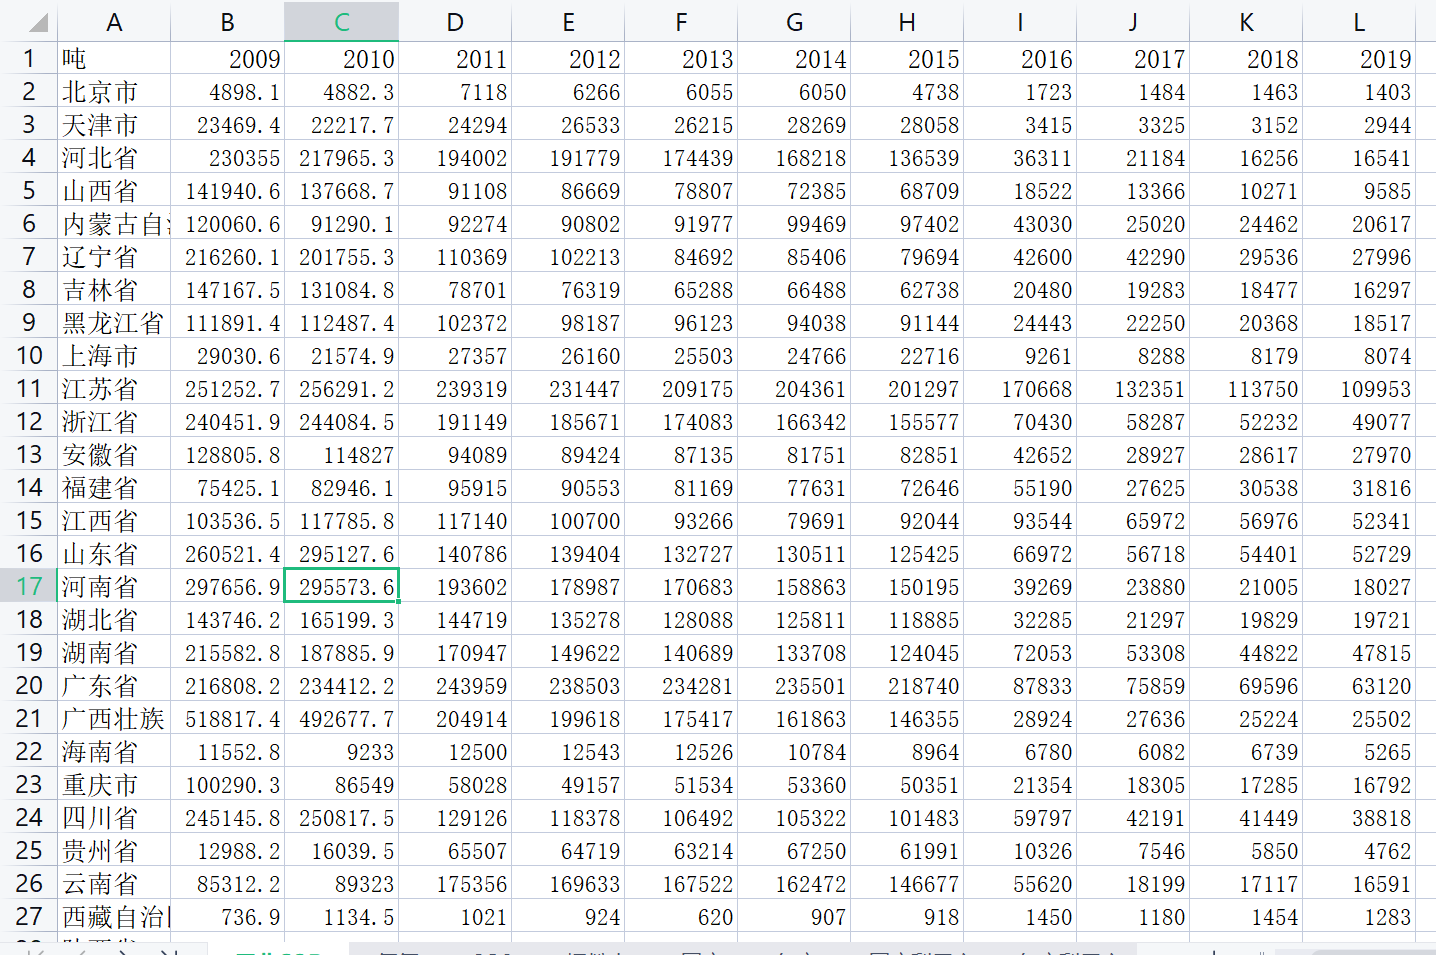Click the 2009 year header cell
Screen dimensions: 1436x955
point(228,59)
